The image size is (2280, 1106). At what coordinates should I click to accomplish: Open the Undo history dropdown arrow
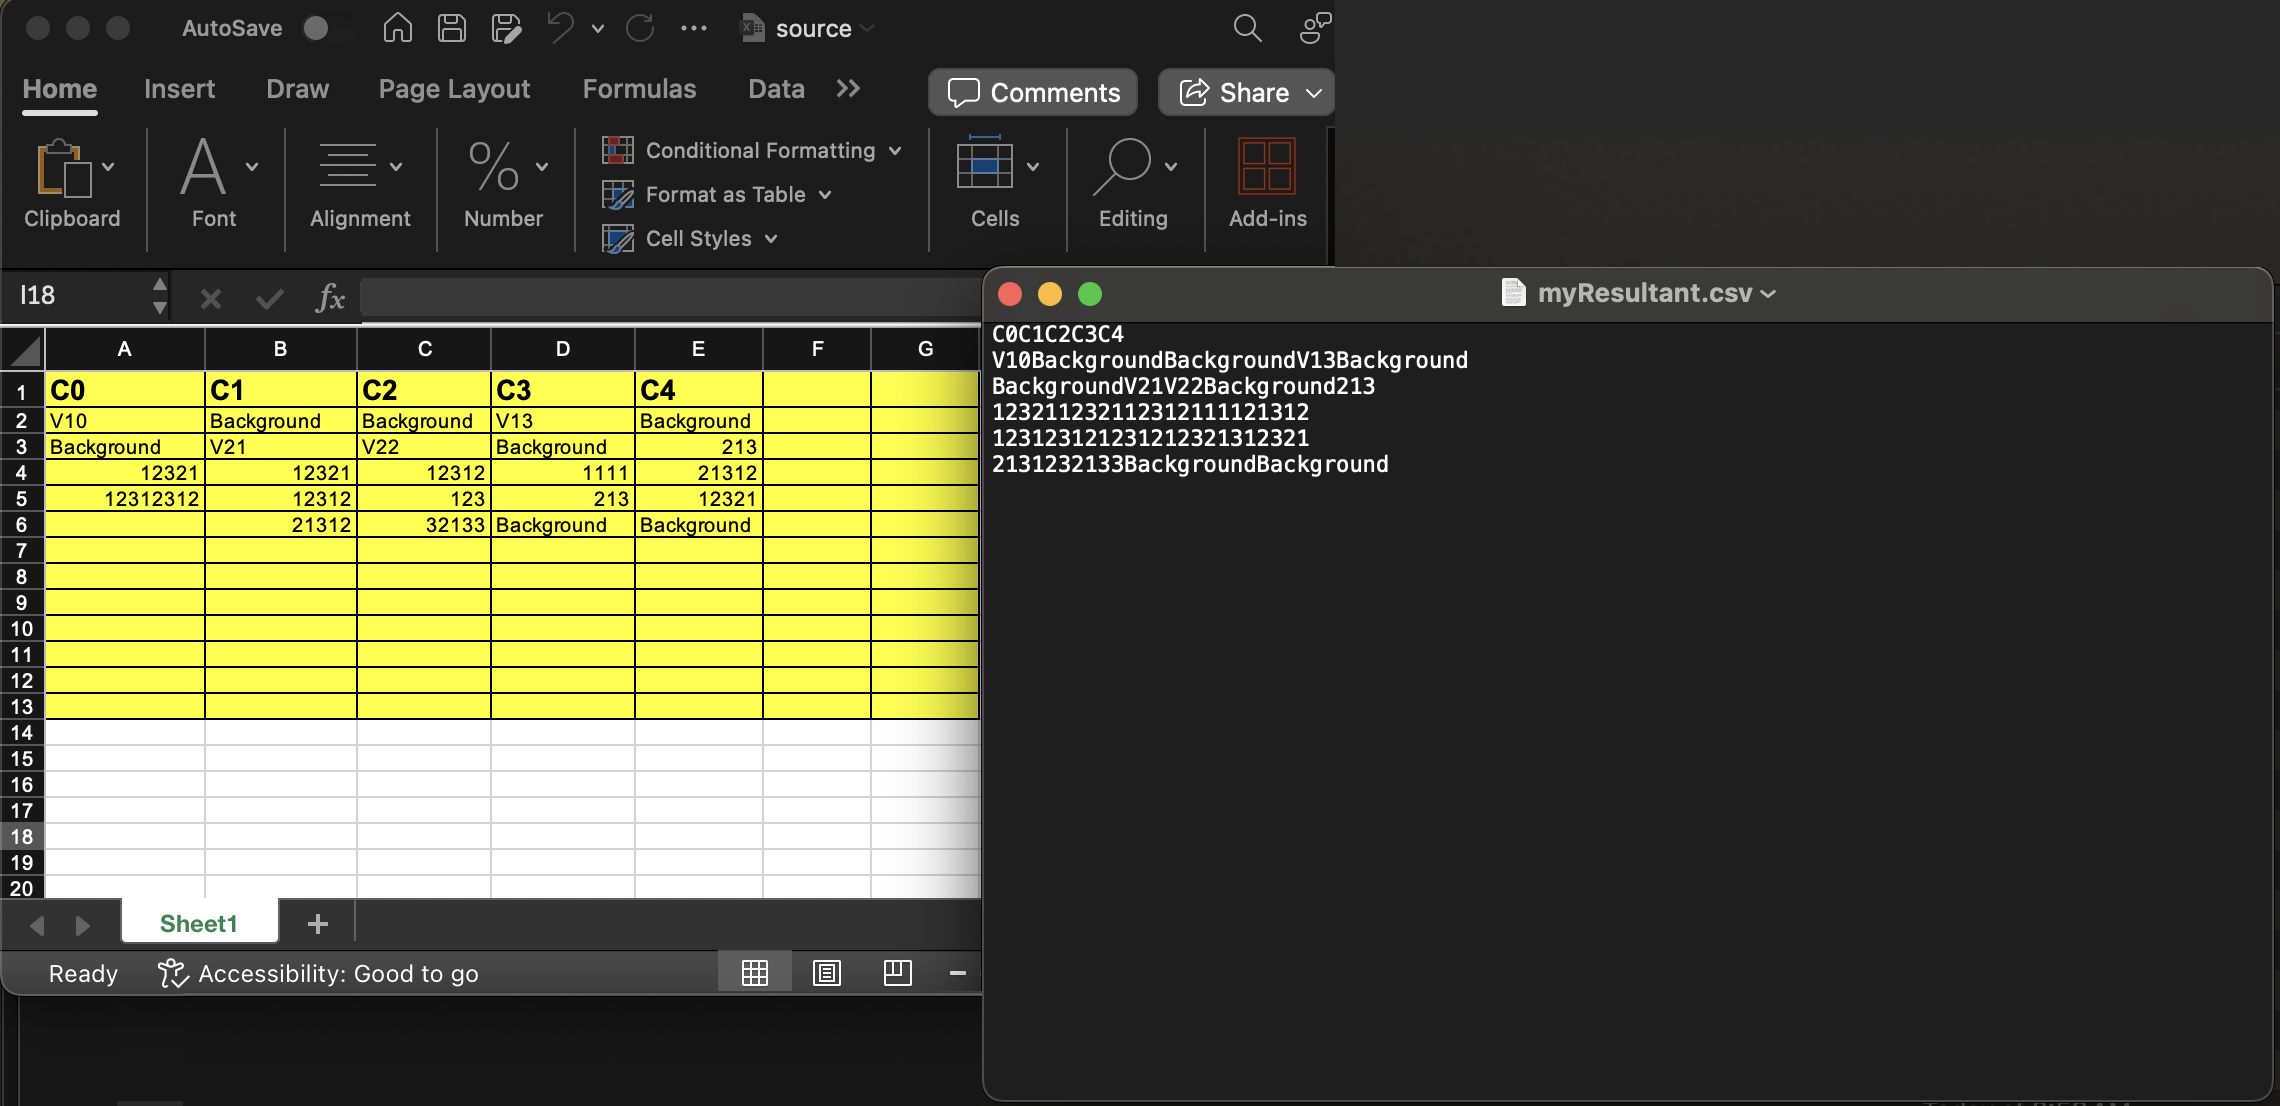tap(598, 29)
